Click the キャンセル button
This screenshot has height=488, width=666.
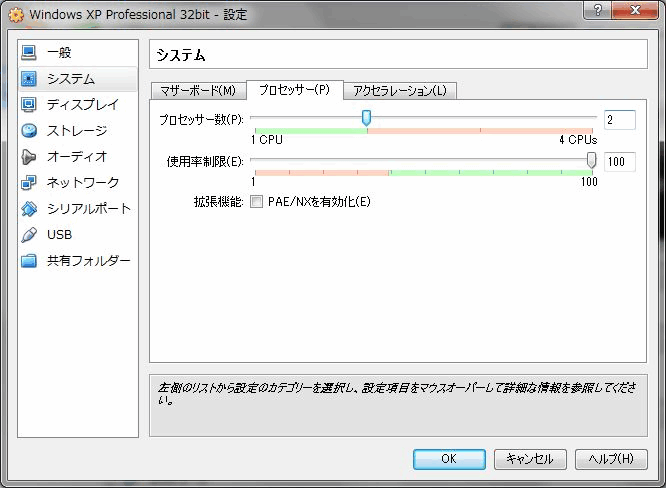(x=530, y=459)
